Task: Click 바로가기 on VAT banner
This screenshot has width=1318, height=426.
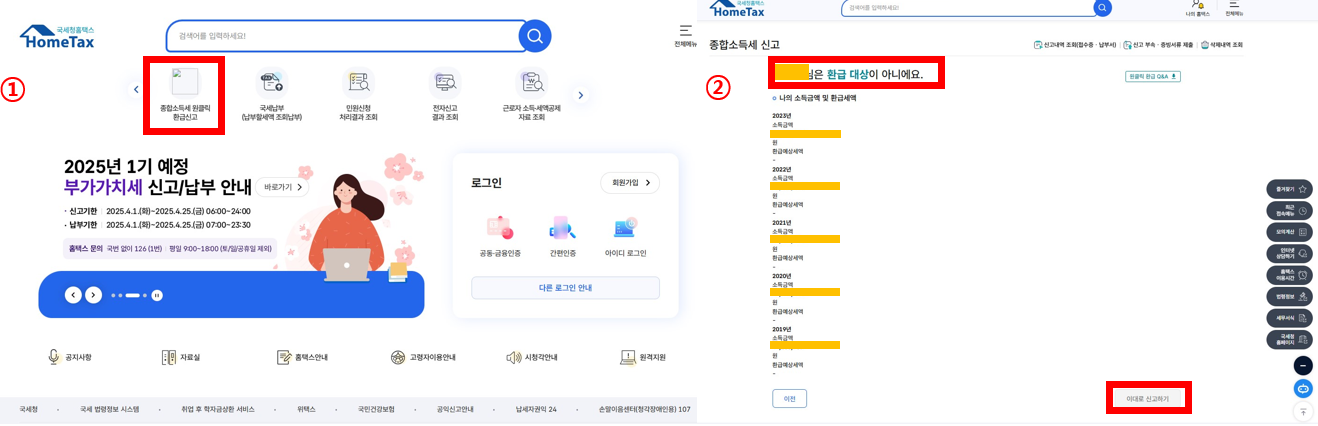Action: pos(282,187)
